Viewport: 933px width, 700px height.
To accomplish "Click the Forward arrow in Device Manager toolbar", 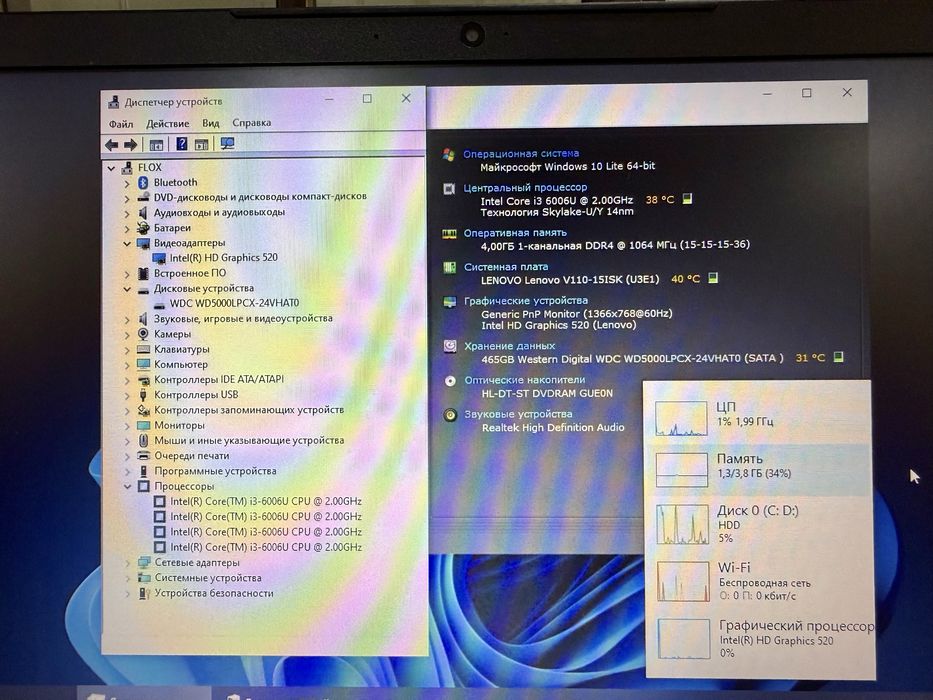I will [131, 145].
